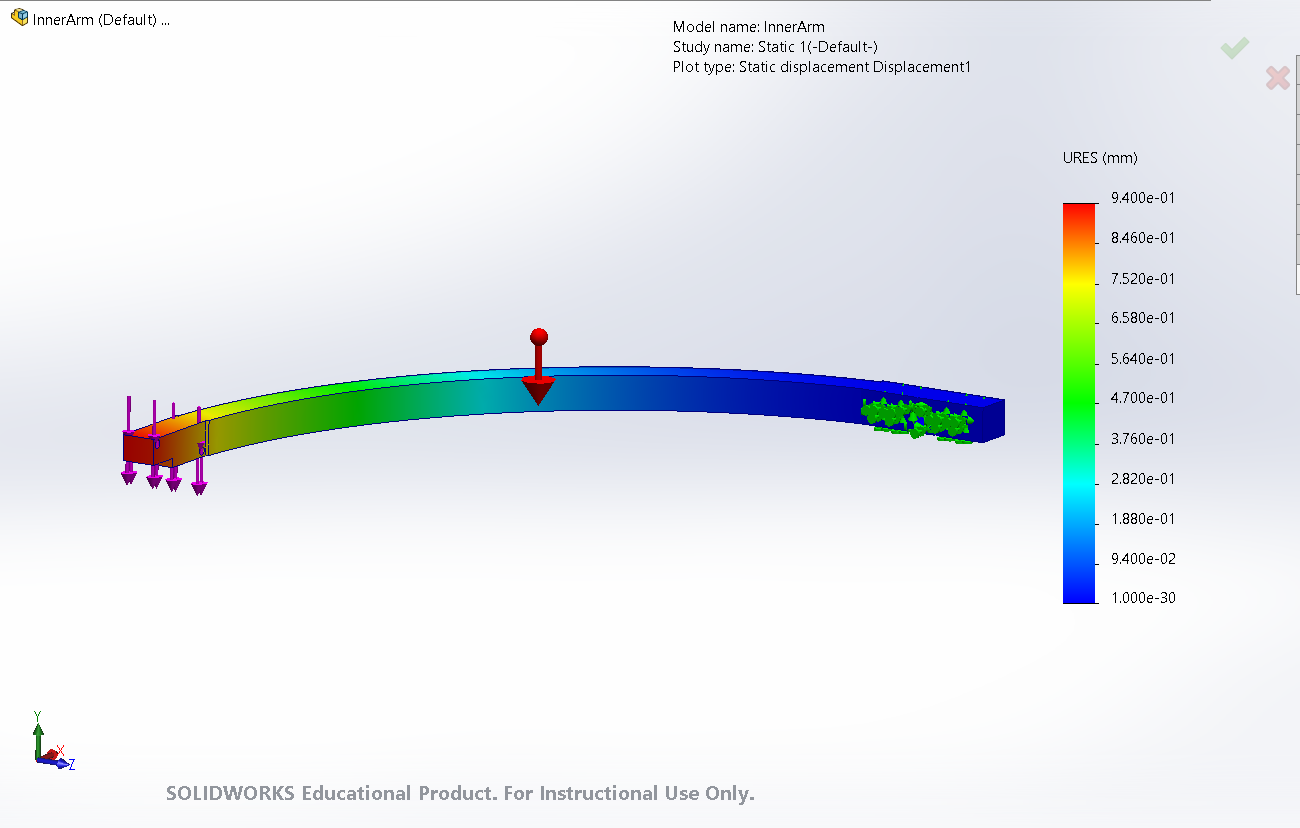This screenshot has height=828, width=1300.
Task: Select the red remote load arrow on the beam
Action: (539, 366)
